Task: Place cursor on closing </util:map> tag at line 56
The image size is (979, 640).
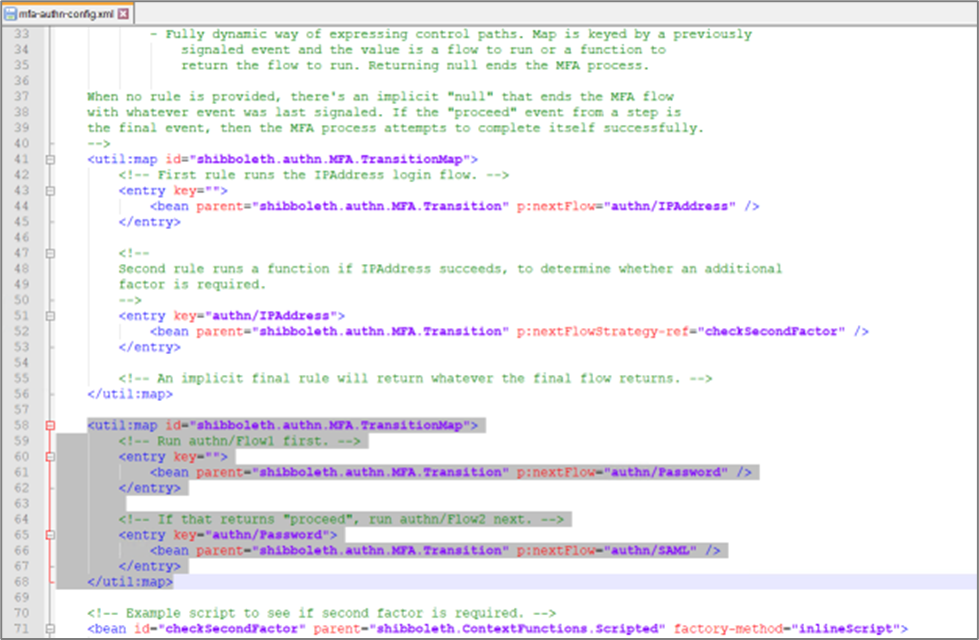Action: point(130,394)
